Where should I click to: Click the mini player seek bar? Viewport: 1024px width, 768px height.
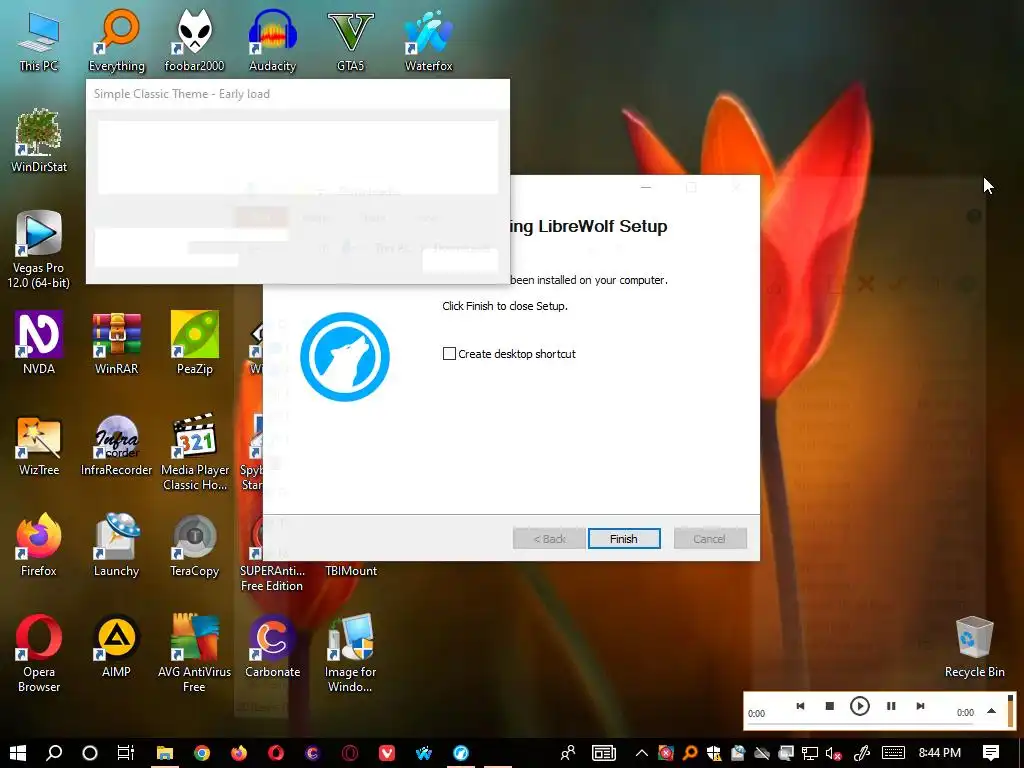(x=859, y=722)
